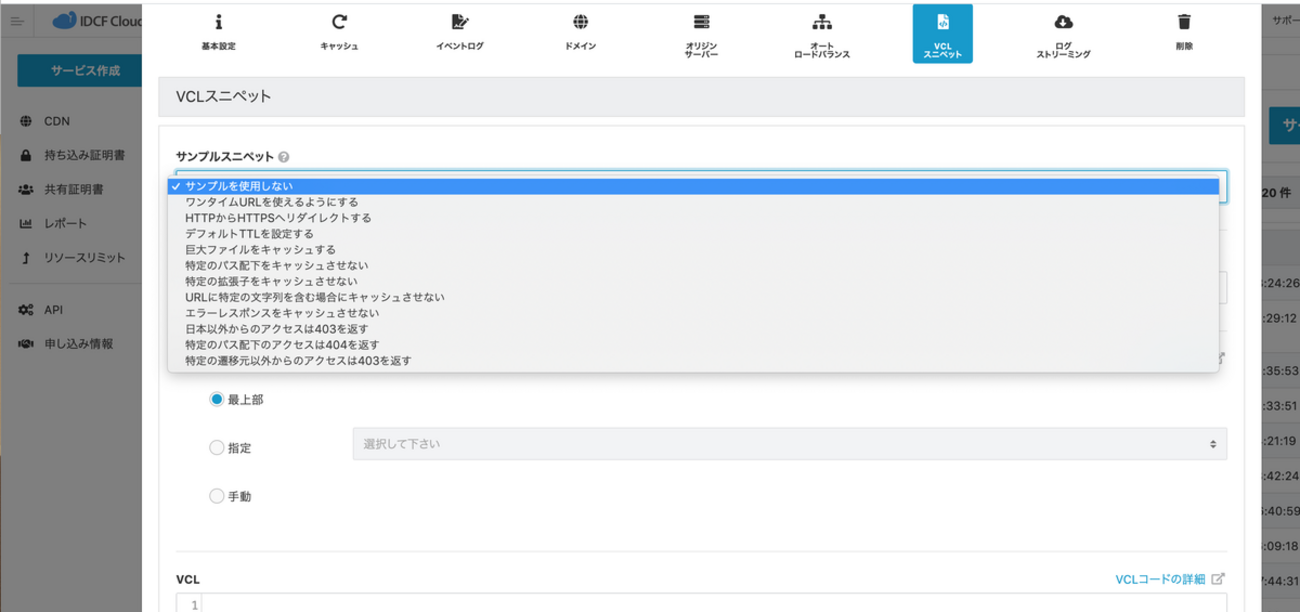Click the ドメイン globe icon
Viewport: 1300px width, 612px height.
pyautogui.click(x=580, y=23)
